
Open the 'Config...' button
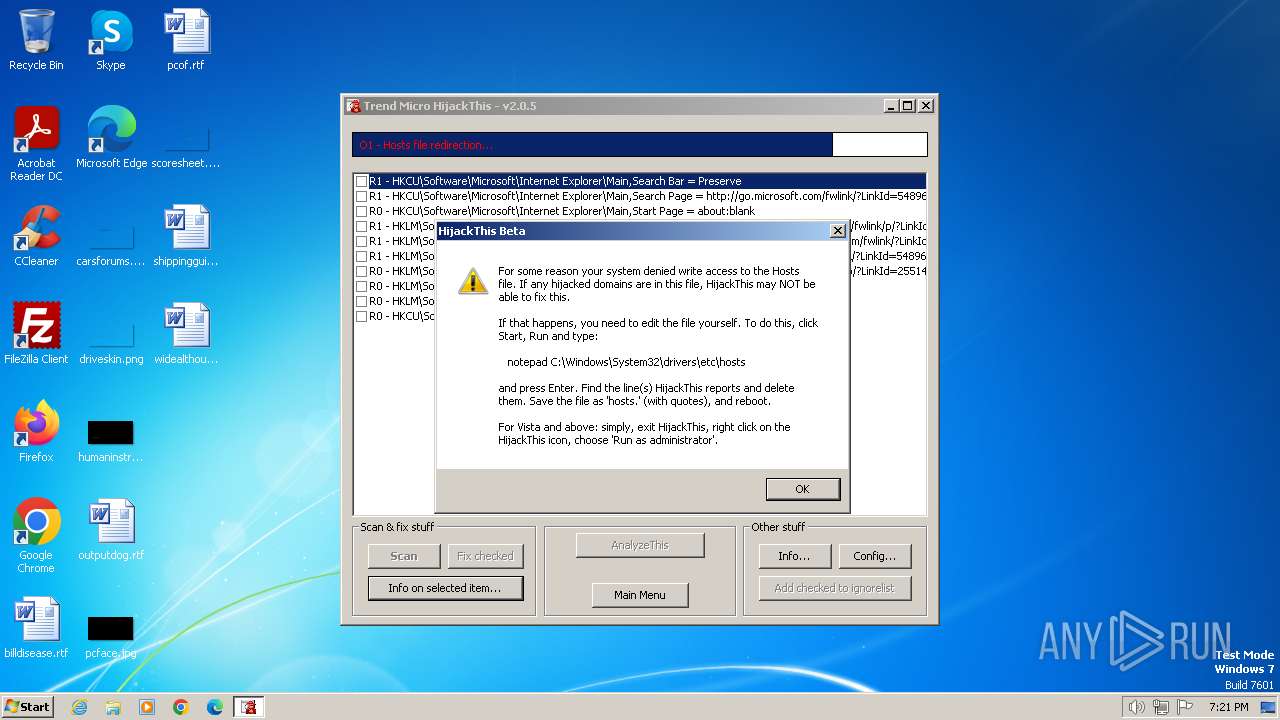click(x=874, y=556)
